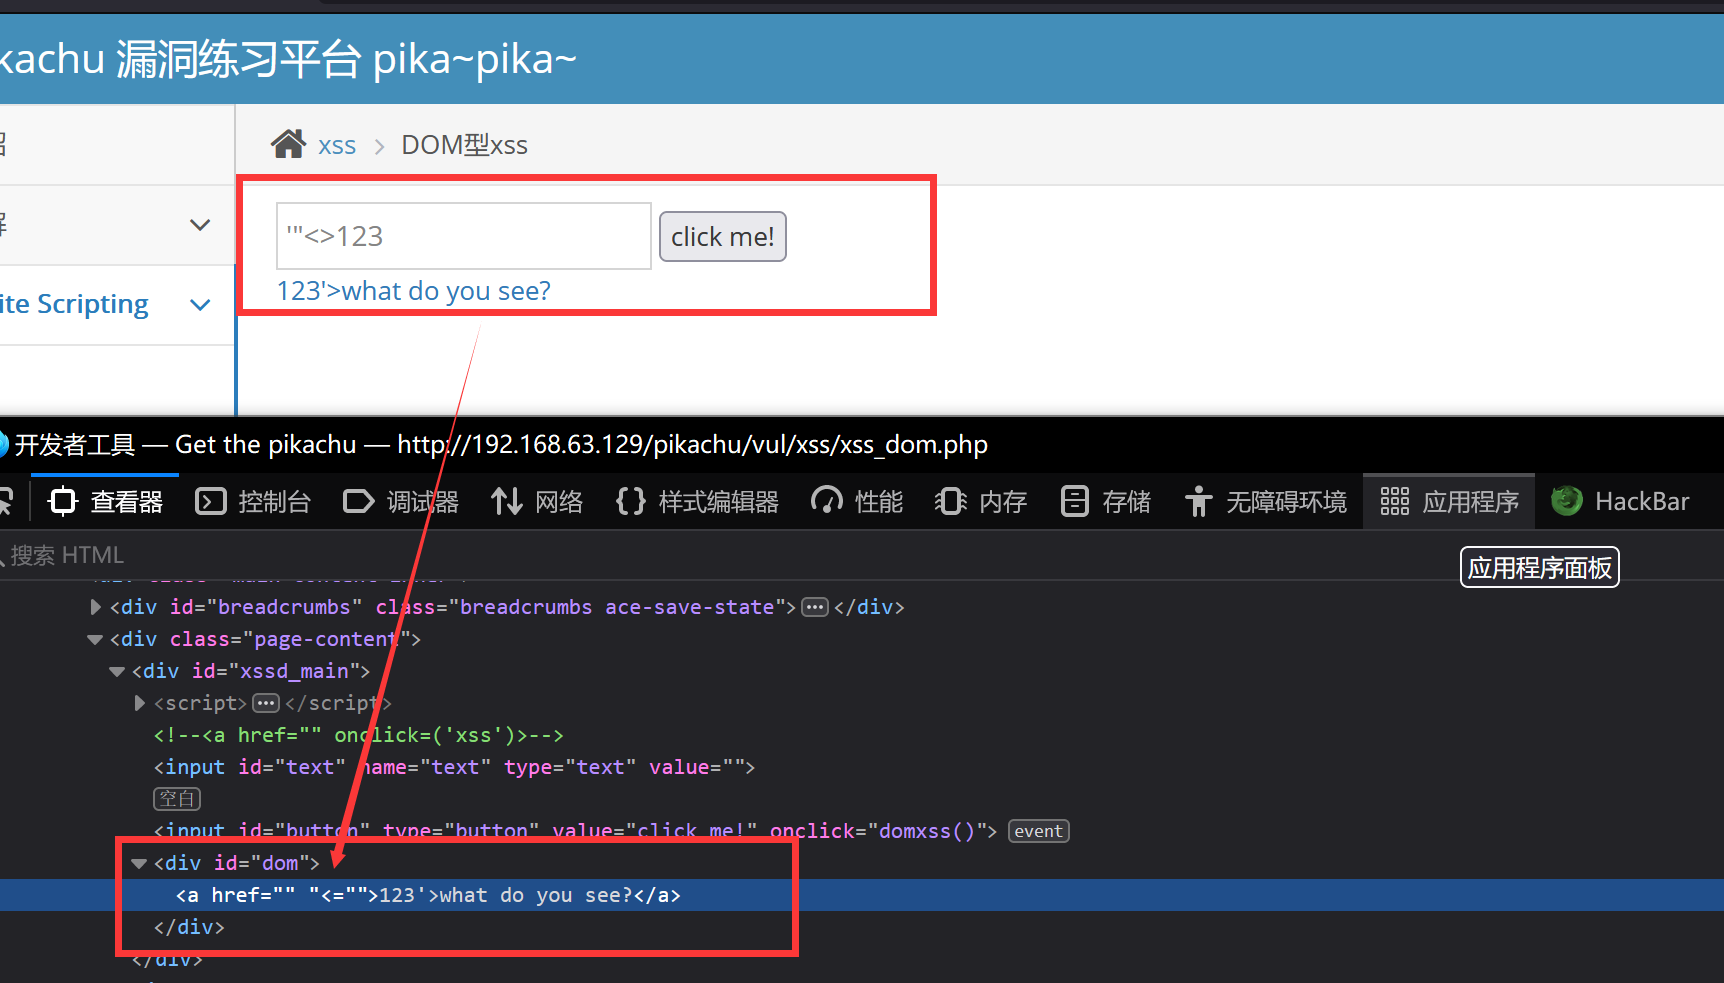Click the text input containing '"<>123

pyautogui.click(x=464, y=236)
